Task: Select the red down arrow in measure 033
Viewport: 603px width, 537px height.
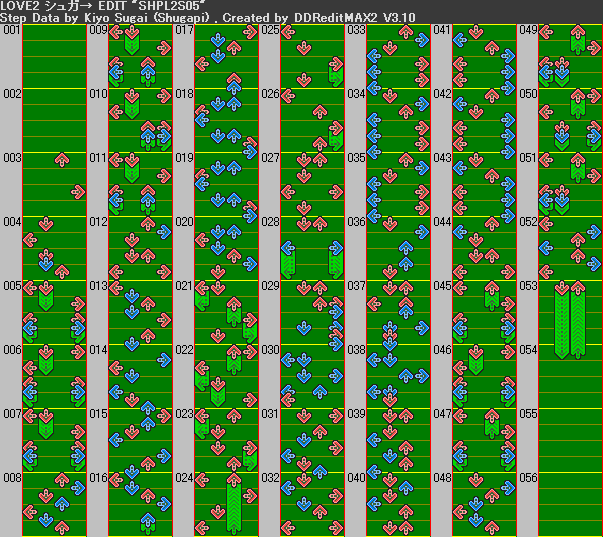Action: [390, 48]
